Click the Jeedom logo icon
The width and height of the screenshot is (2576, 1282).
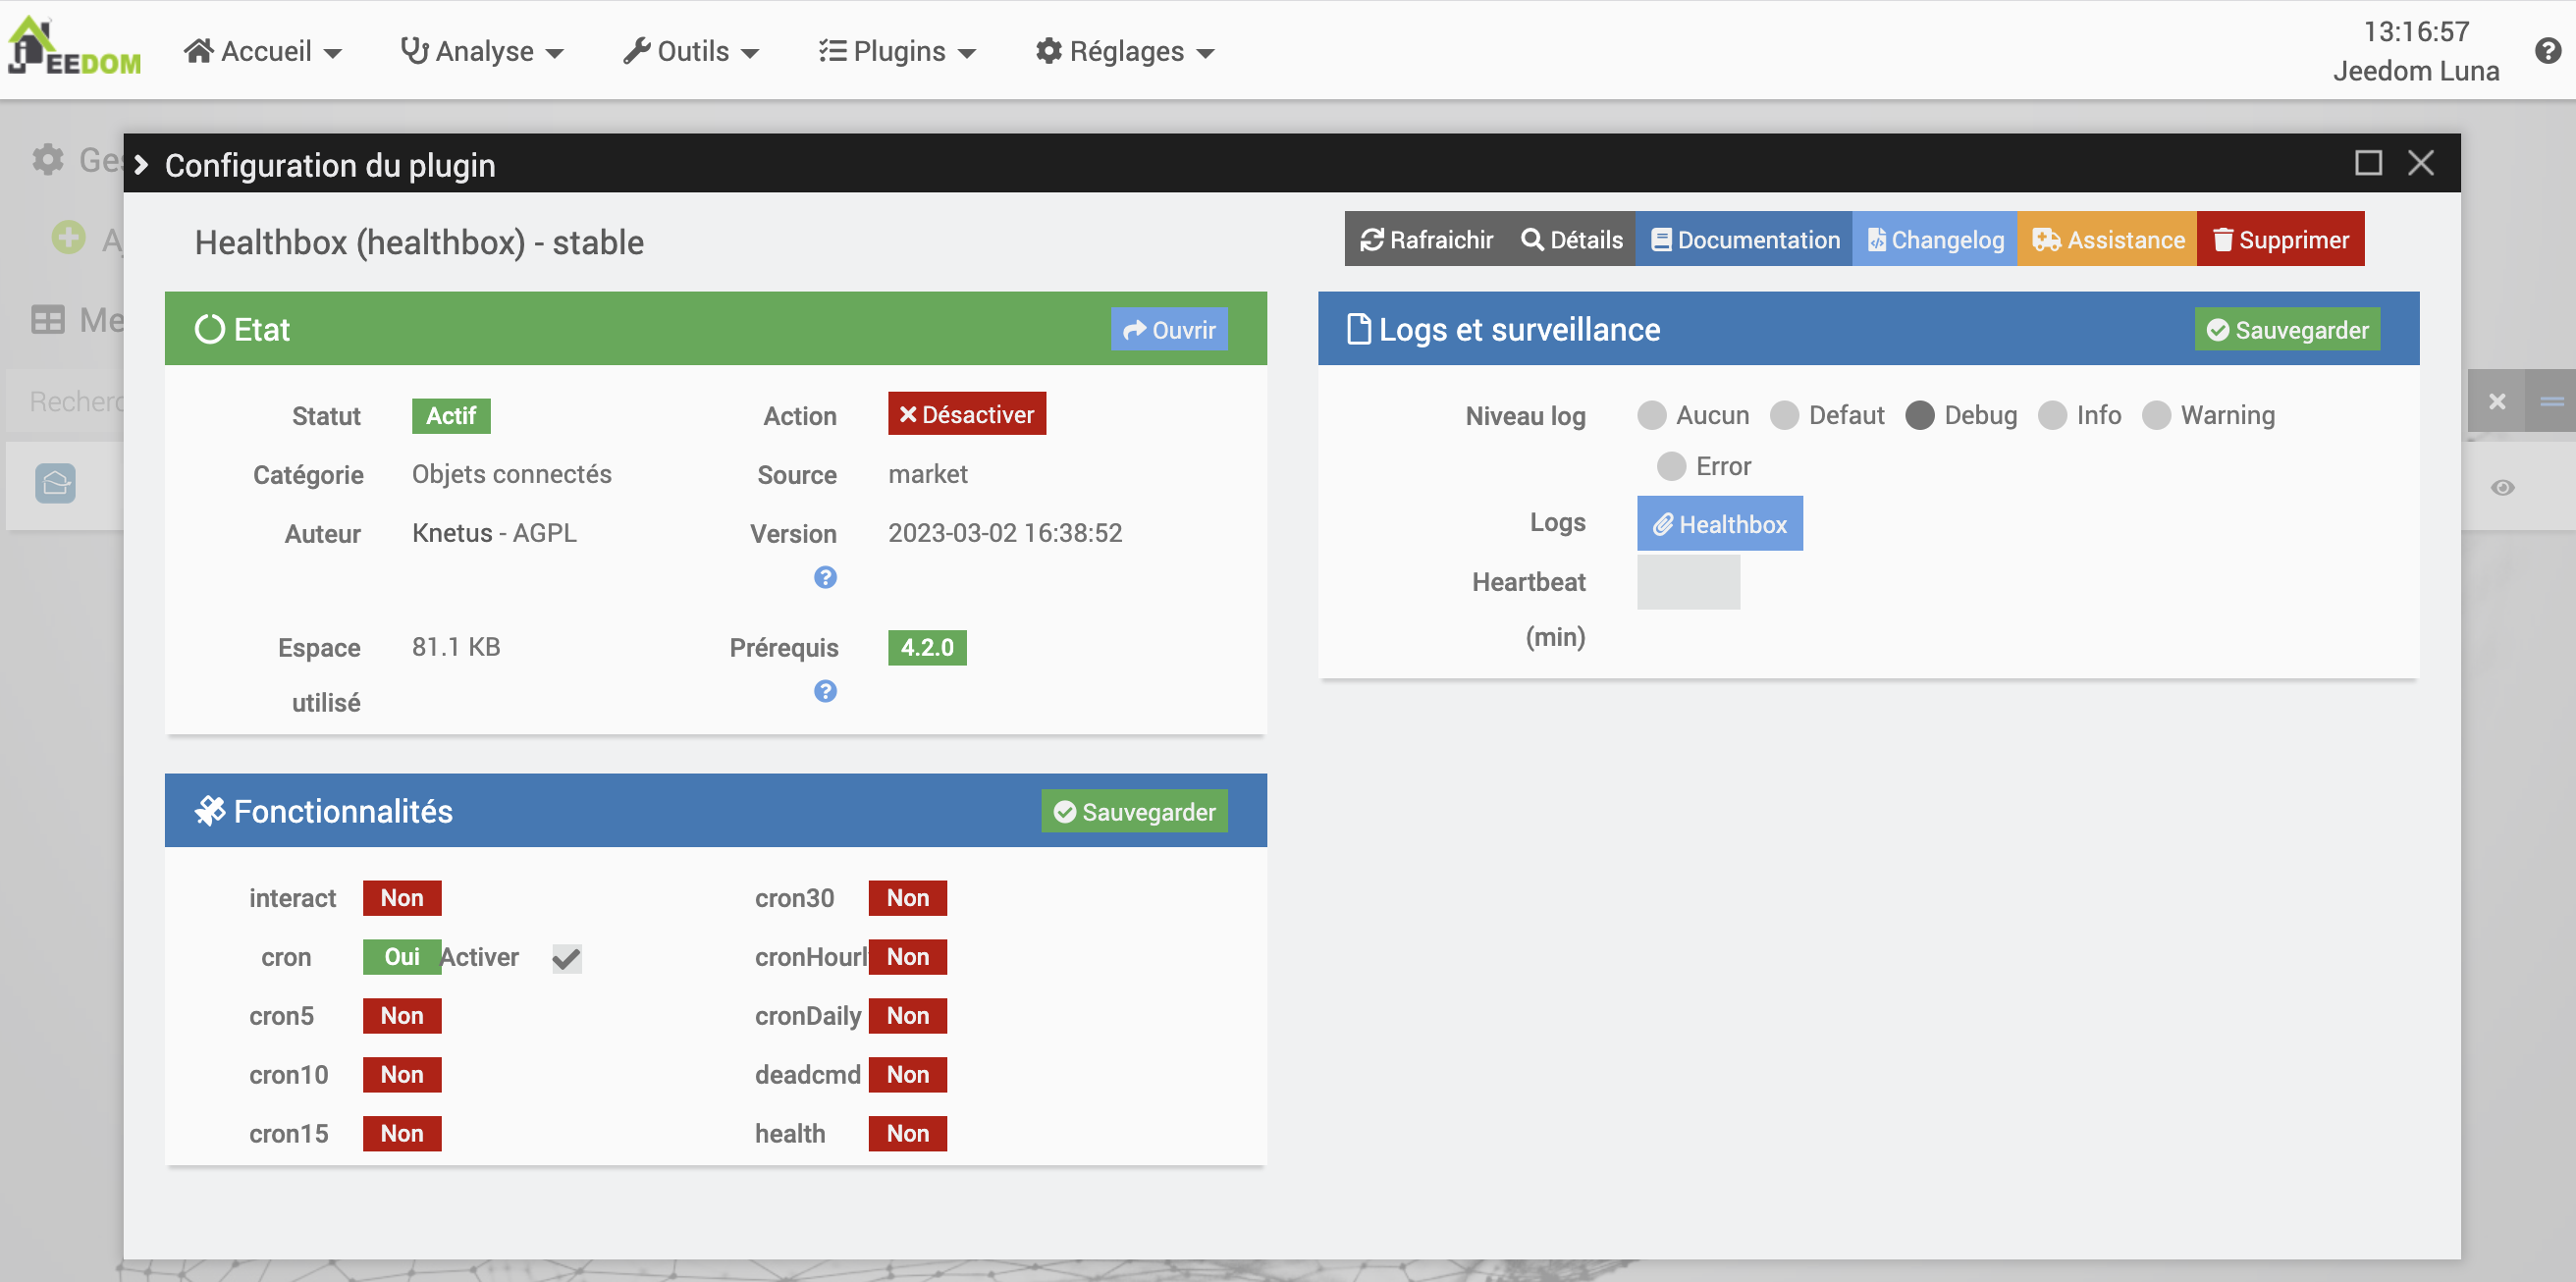(72, 48)
